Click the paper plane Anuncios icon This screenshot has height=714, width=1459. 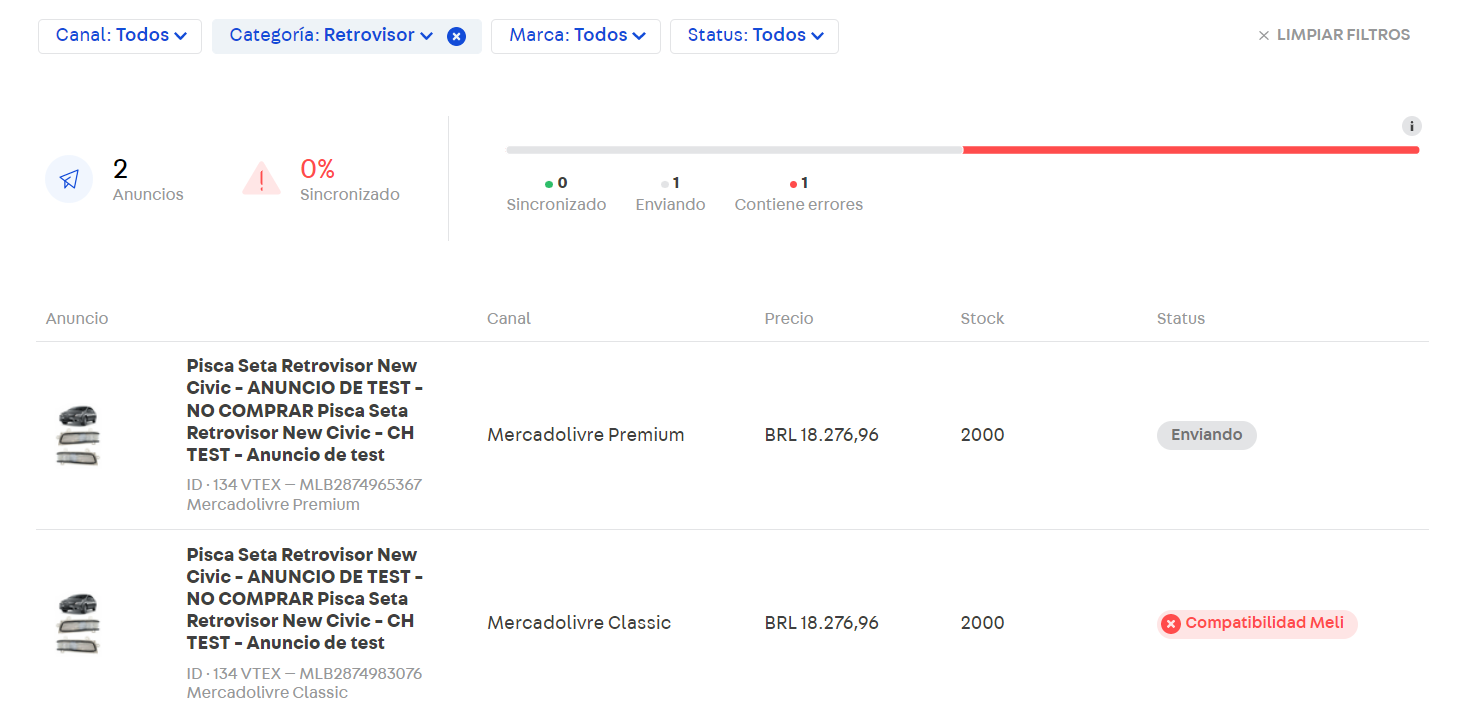point(67,179)
